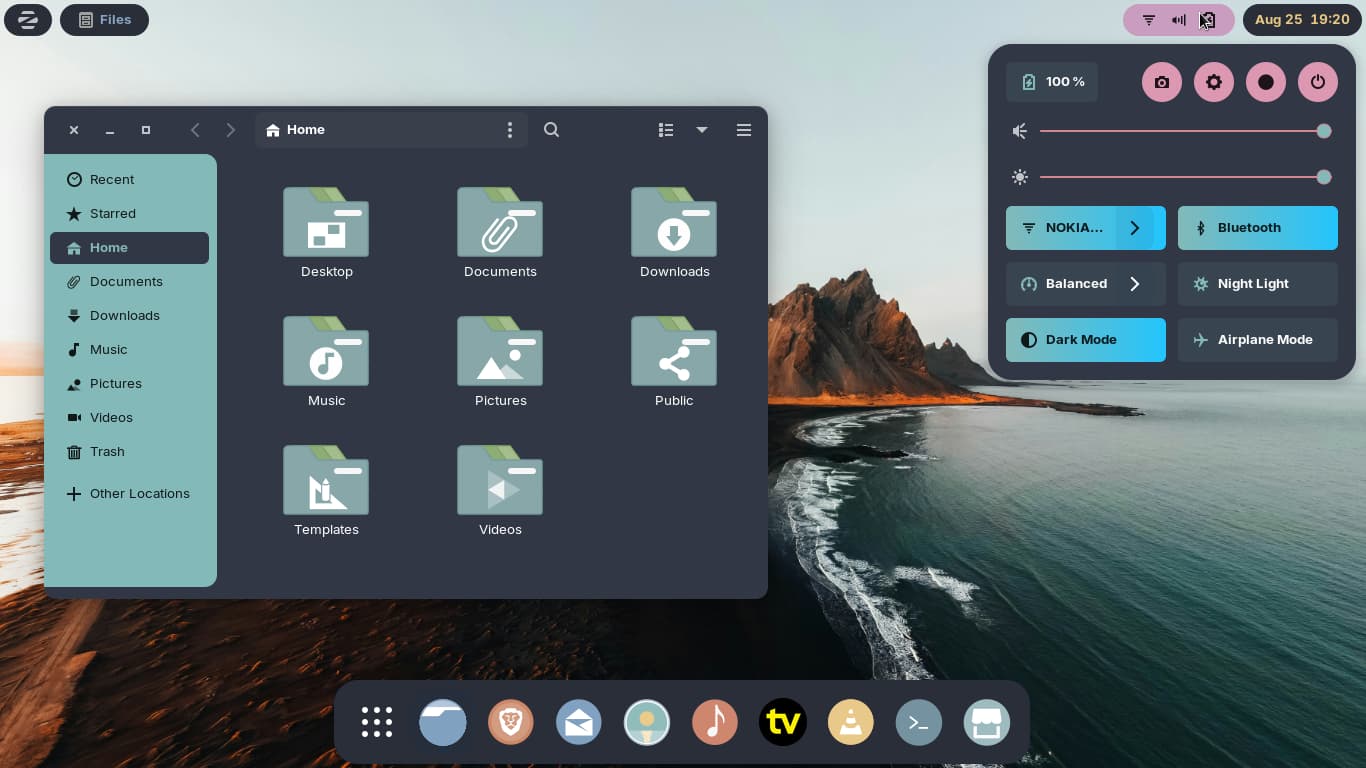
Task: Adjust the volume slider
Action: coord(1180,131)
